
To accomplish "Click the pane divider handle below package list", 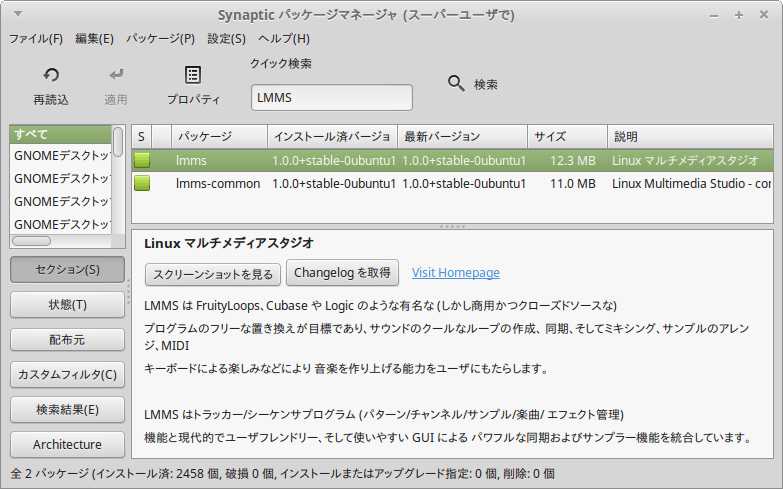I will tap(452, 226).
